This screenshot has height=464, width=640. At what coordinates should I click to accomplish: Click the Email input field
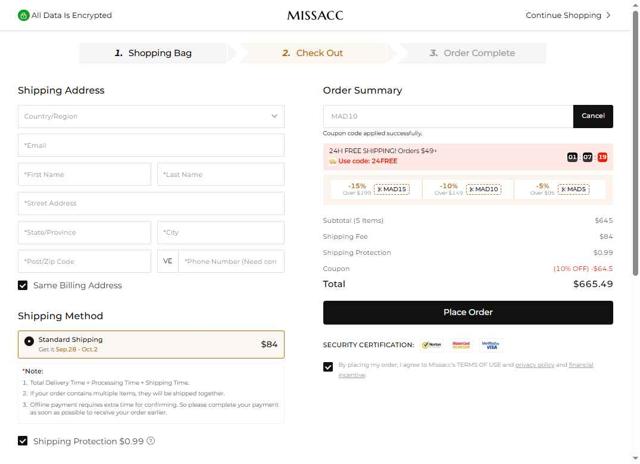coord(151,145)
